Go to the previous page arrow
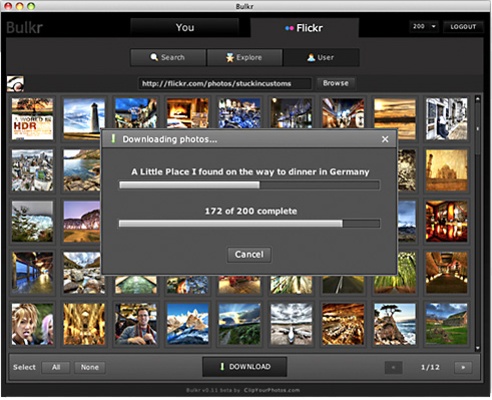492x400 pixels. click(x=393, y=367)
